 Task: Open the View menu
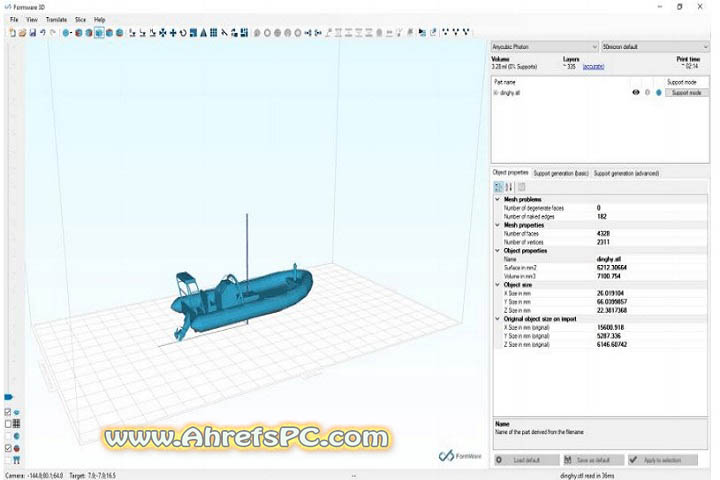[32, 20]
